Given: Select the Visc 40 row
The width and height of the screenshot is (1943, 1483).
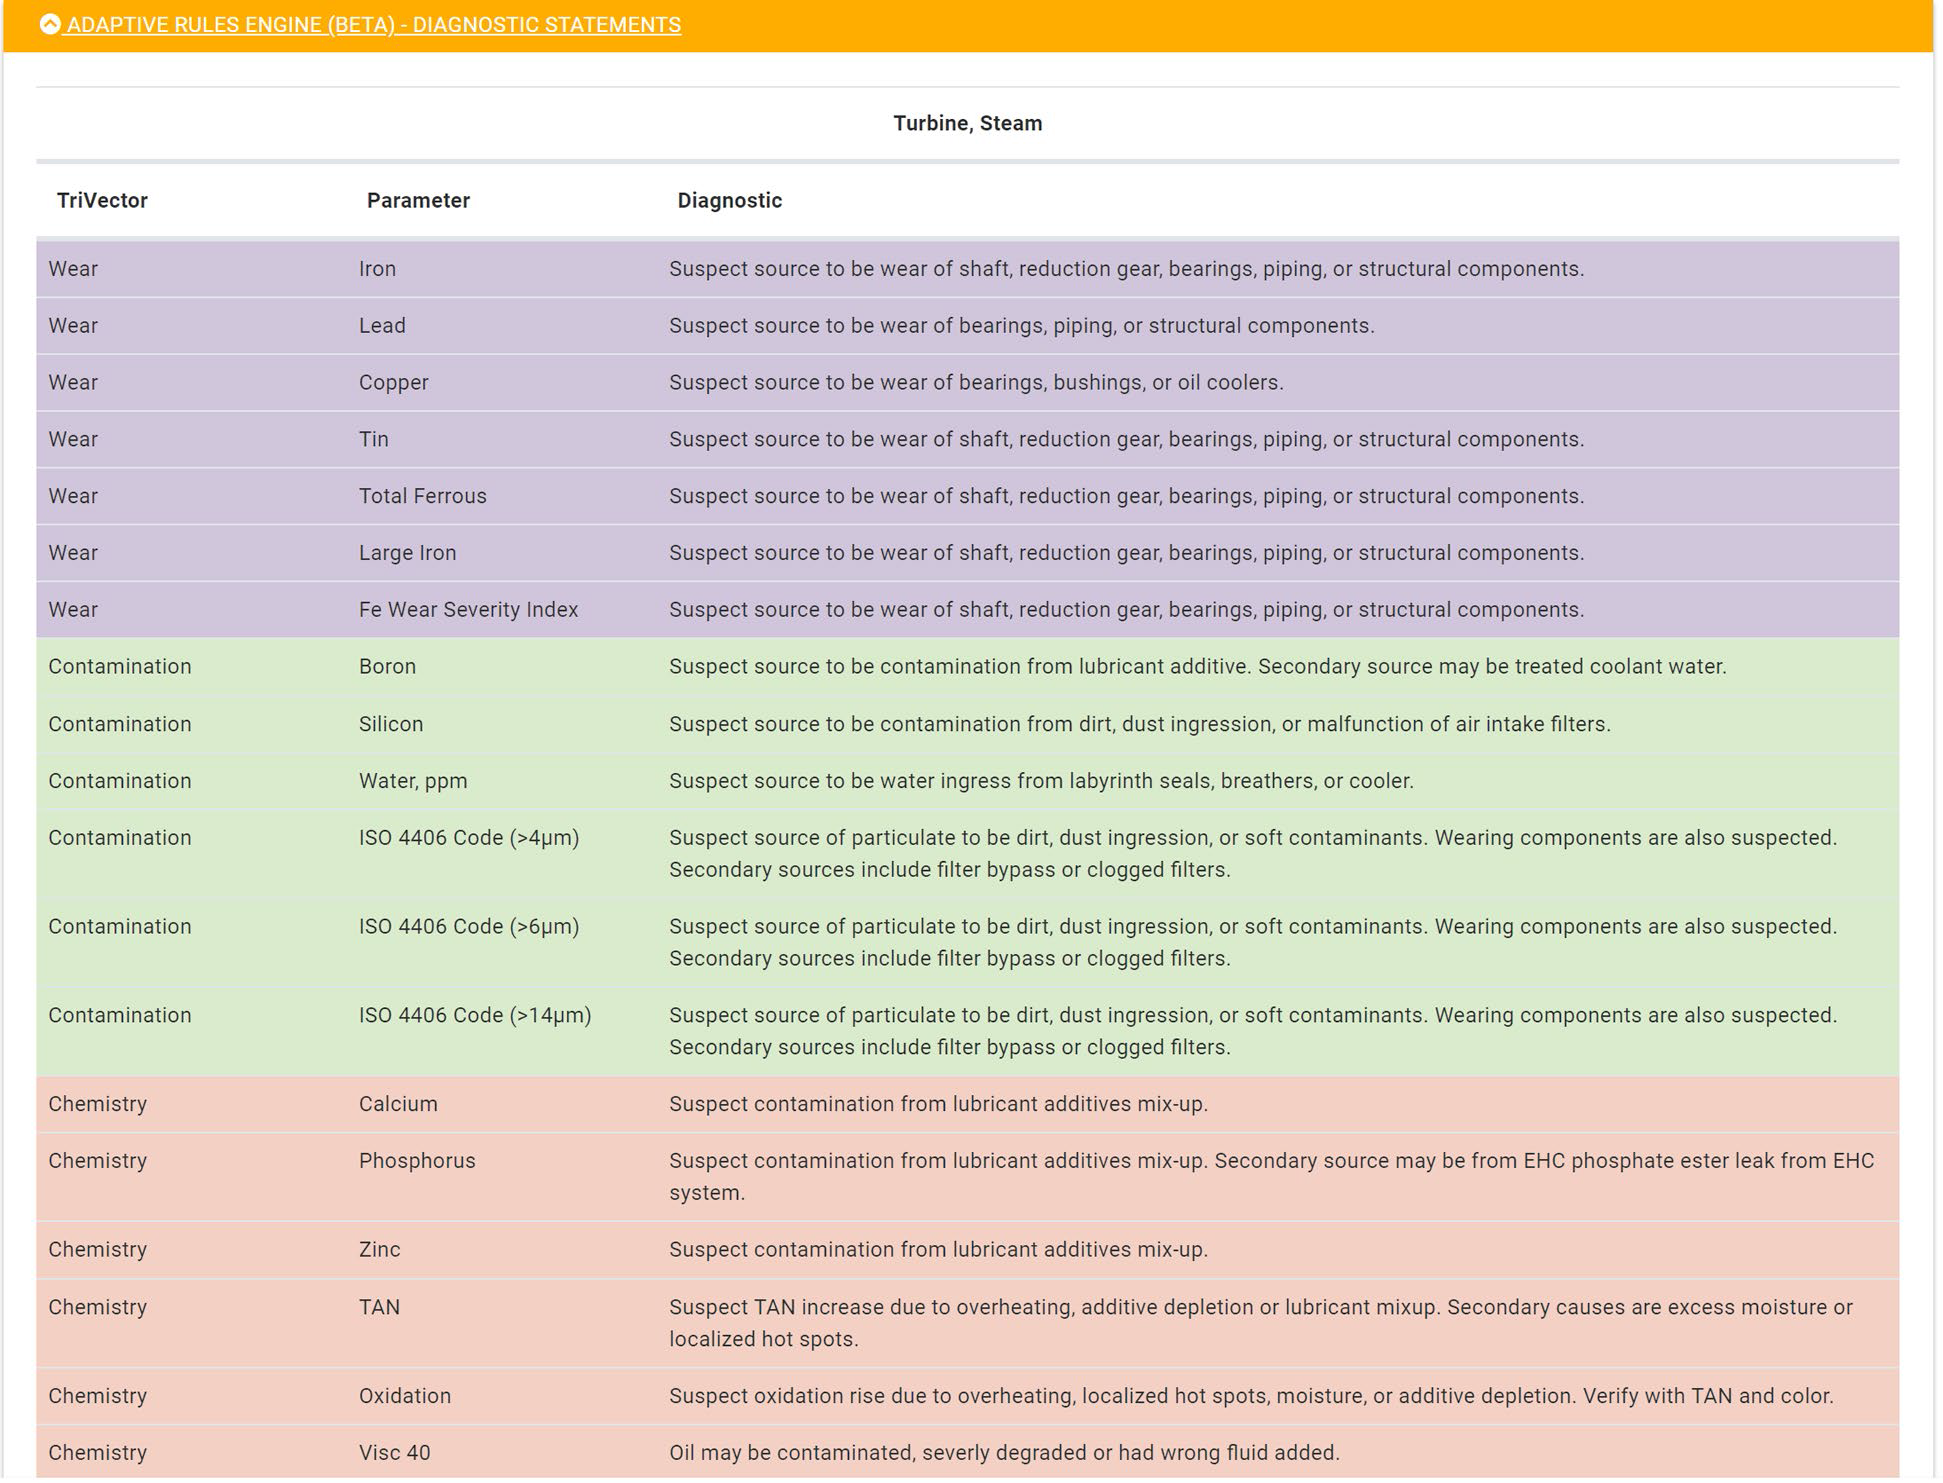Looking at the screenshot, I should coord(394,1453).
